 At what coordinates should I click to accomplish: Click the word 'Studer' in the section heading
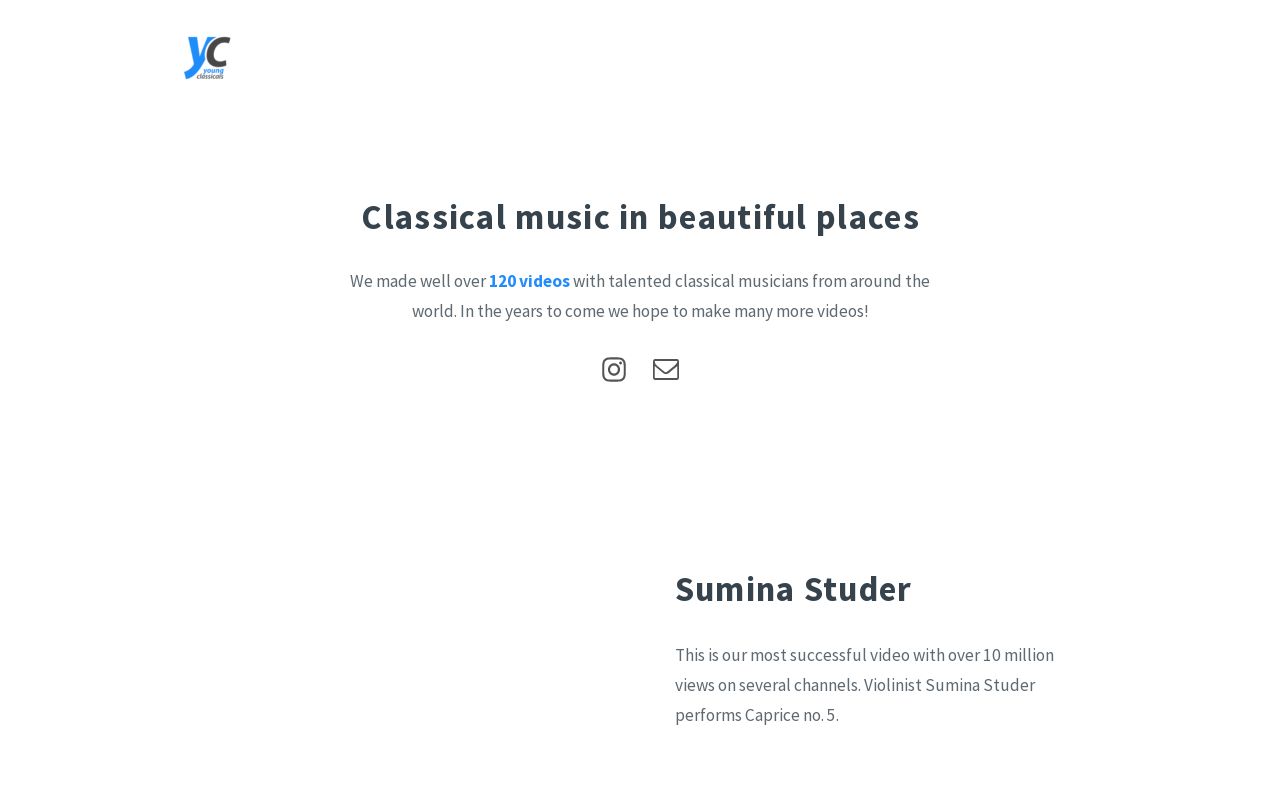[857, 589]
